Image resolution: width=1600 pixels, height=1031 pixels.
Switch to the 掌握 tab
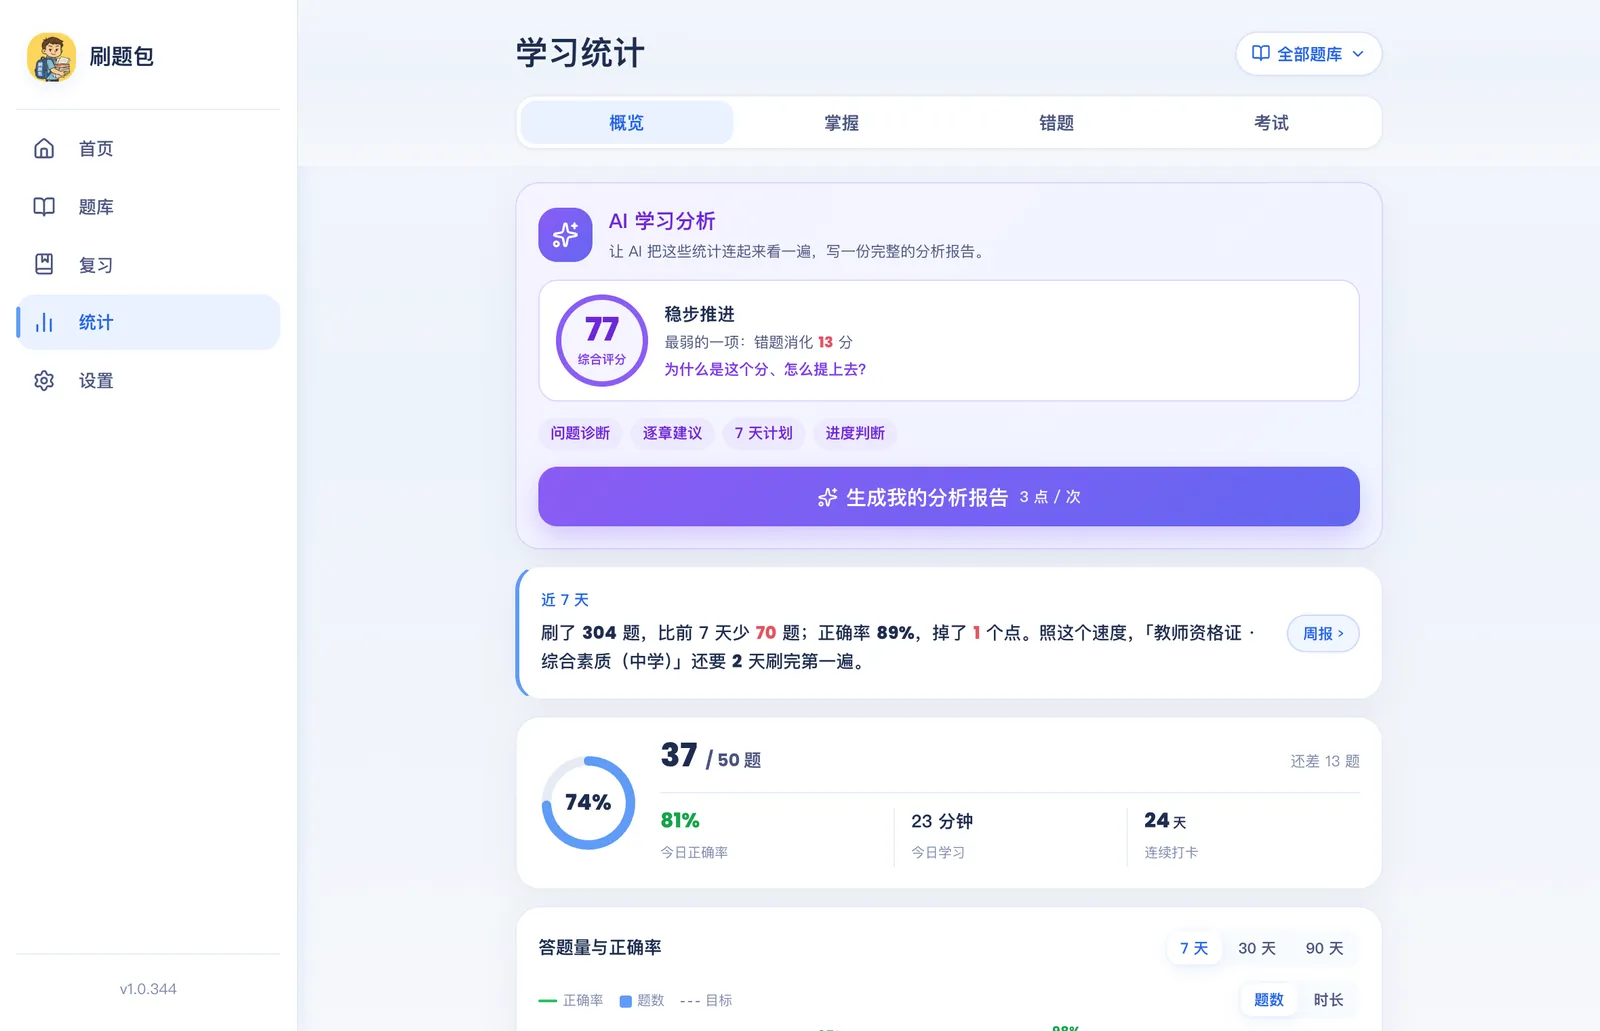[842, 123]
